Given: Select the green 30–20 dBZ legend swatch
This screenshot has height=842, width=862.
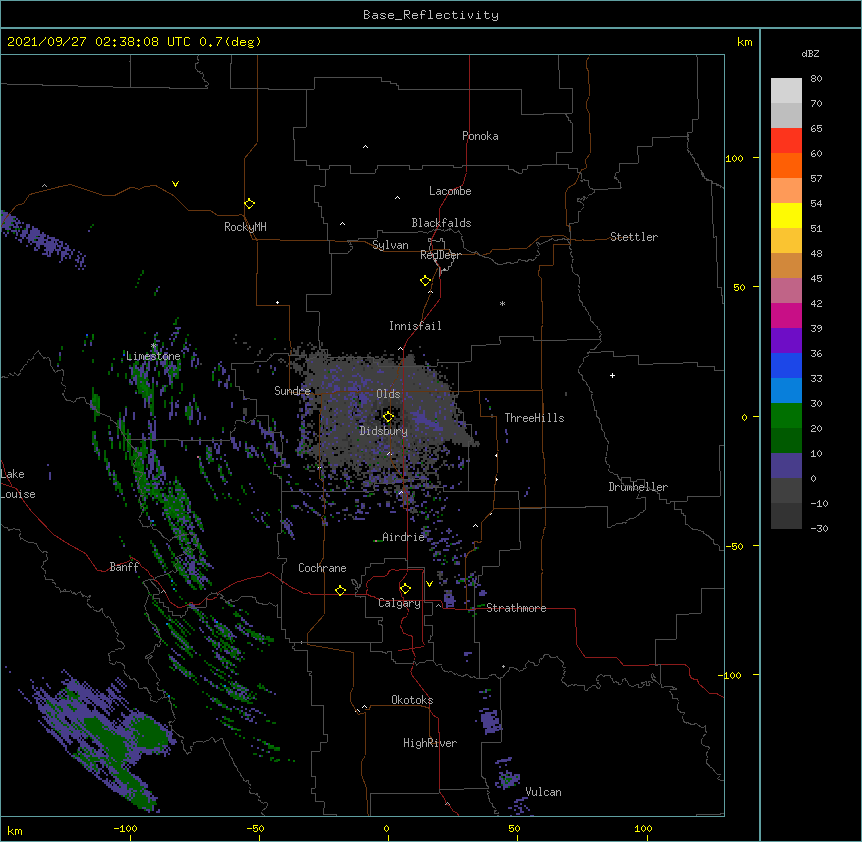Looking at the screenshot, I should tap(786, 416).
